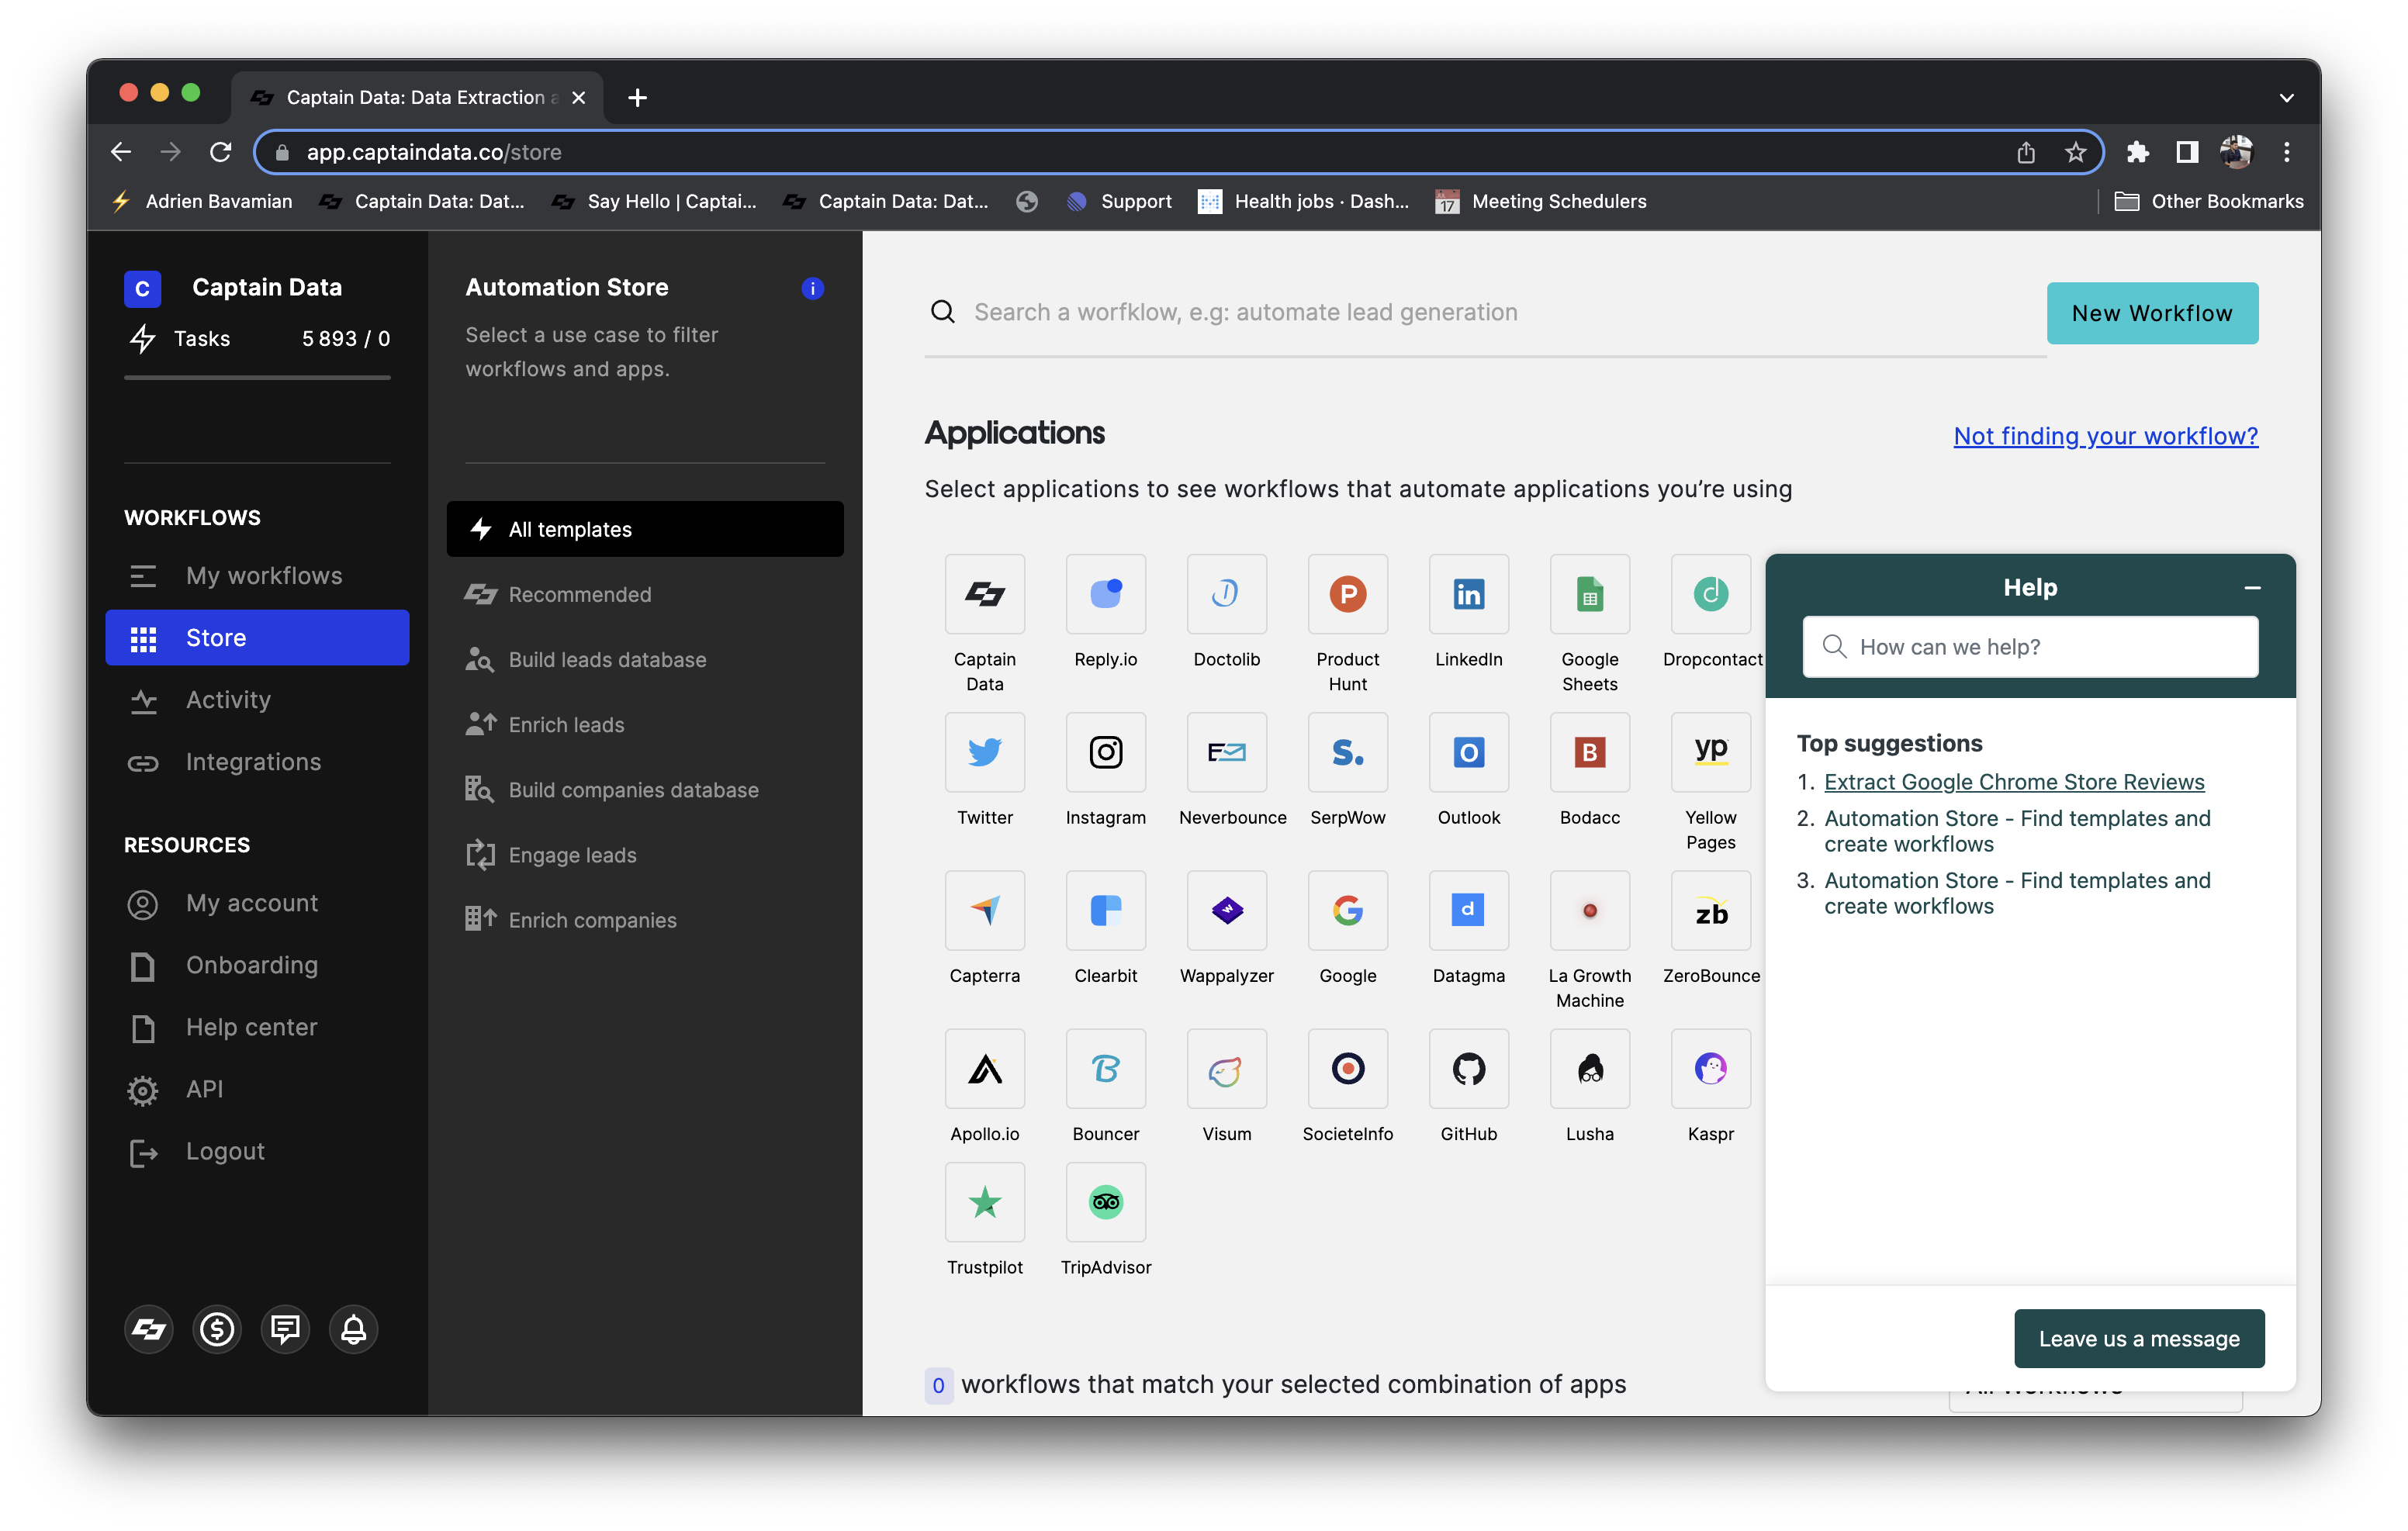Viewport: 2408px width, 1531px height.
Task: Open the API resource page
Action: (257, 1089)
